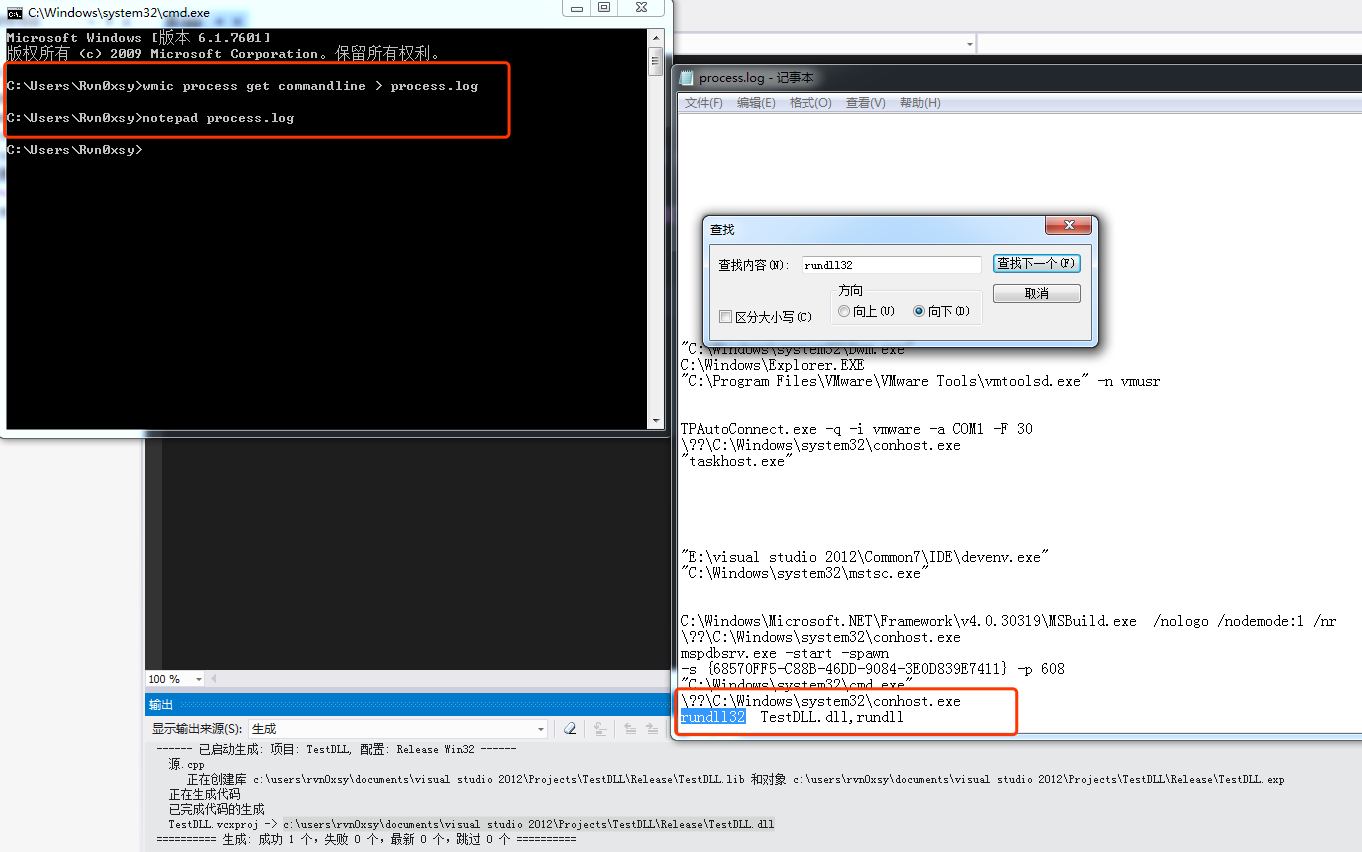Viewport: 1362px width, 852px height.
Task: Click the cmd window scrollbar down arrow
Action: [656, 421]
